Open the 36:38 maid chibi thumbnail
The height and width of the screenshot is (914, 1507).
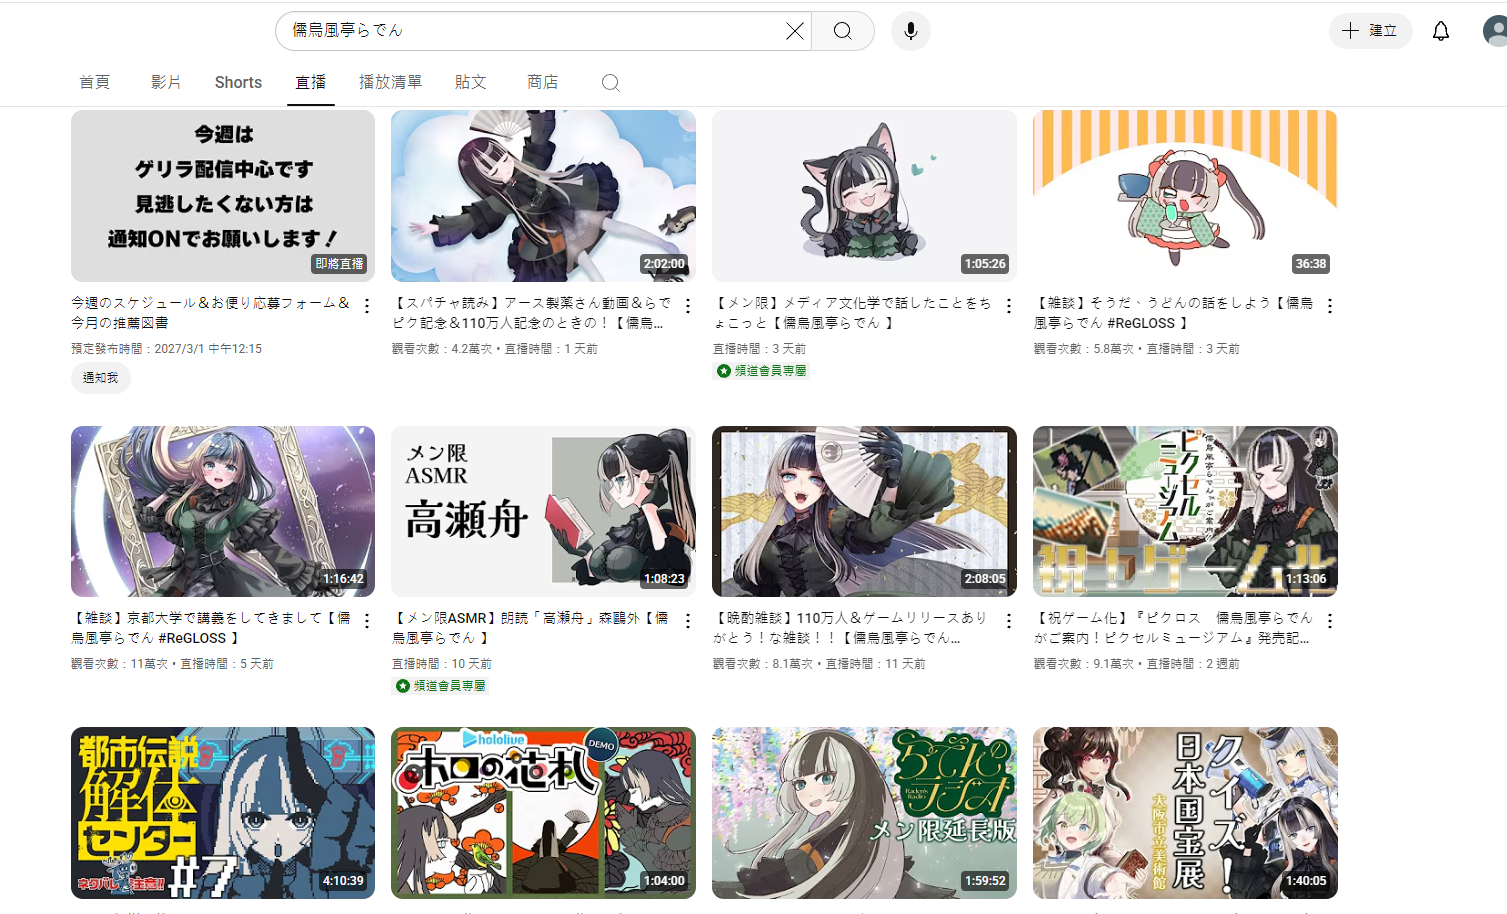point(1185,196)
